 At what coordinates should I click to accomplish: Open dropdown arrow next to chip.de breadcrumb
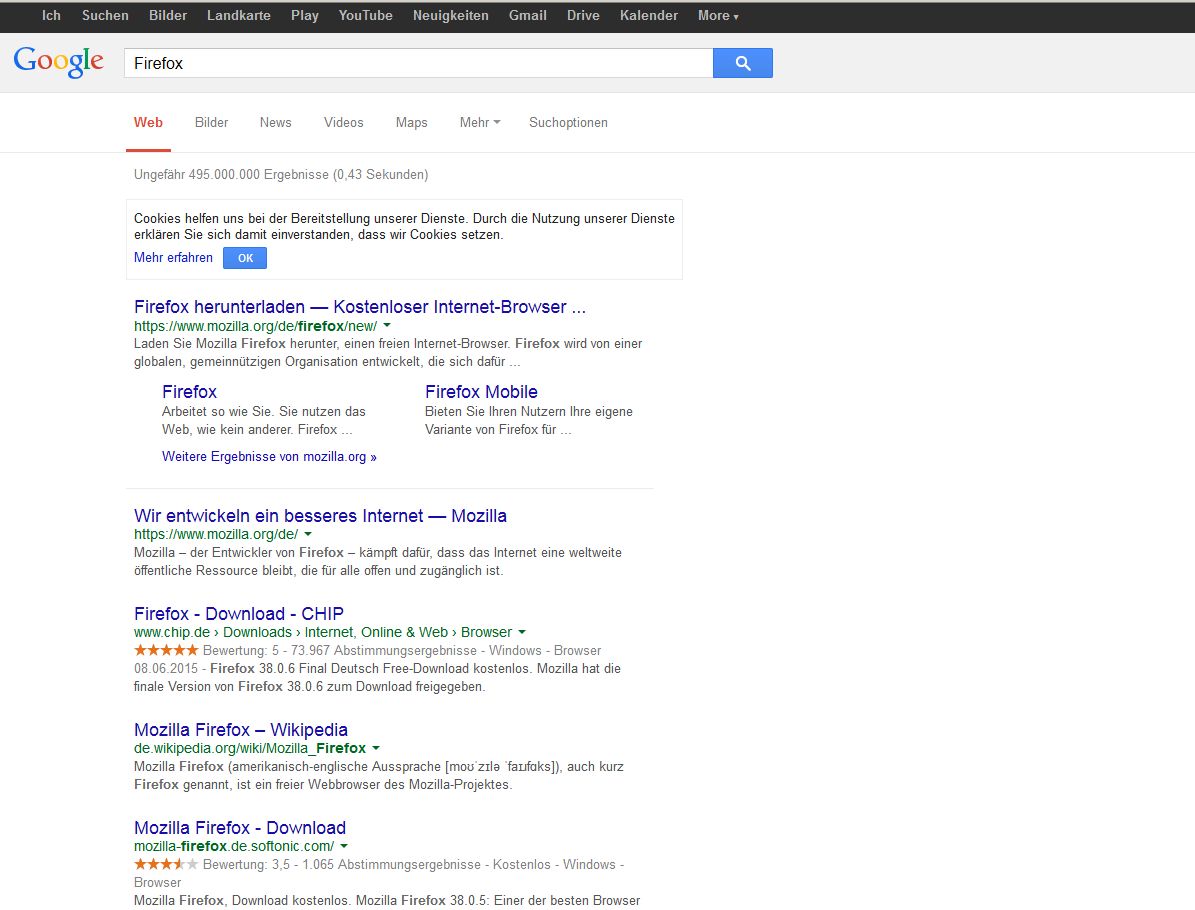tap(522, 633)
